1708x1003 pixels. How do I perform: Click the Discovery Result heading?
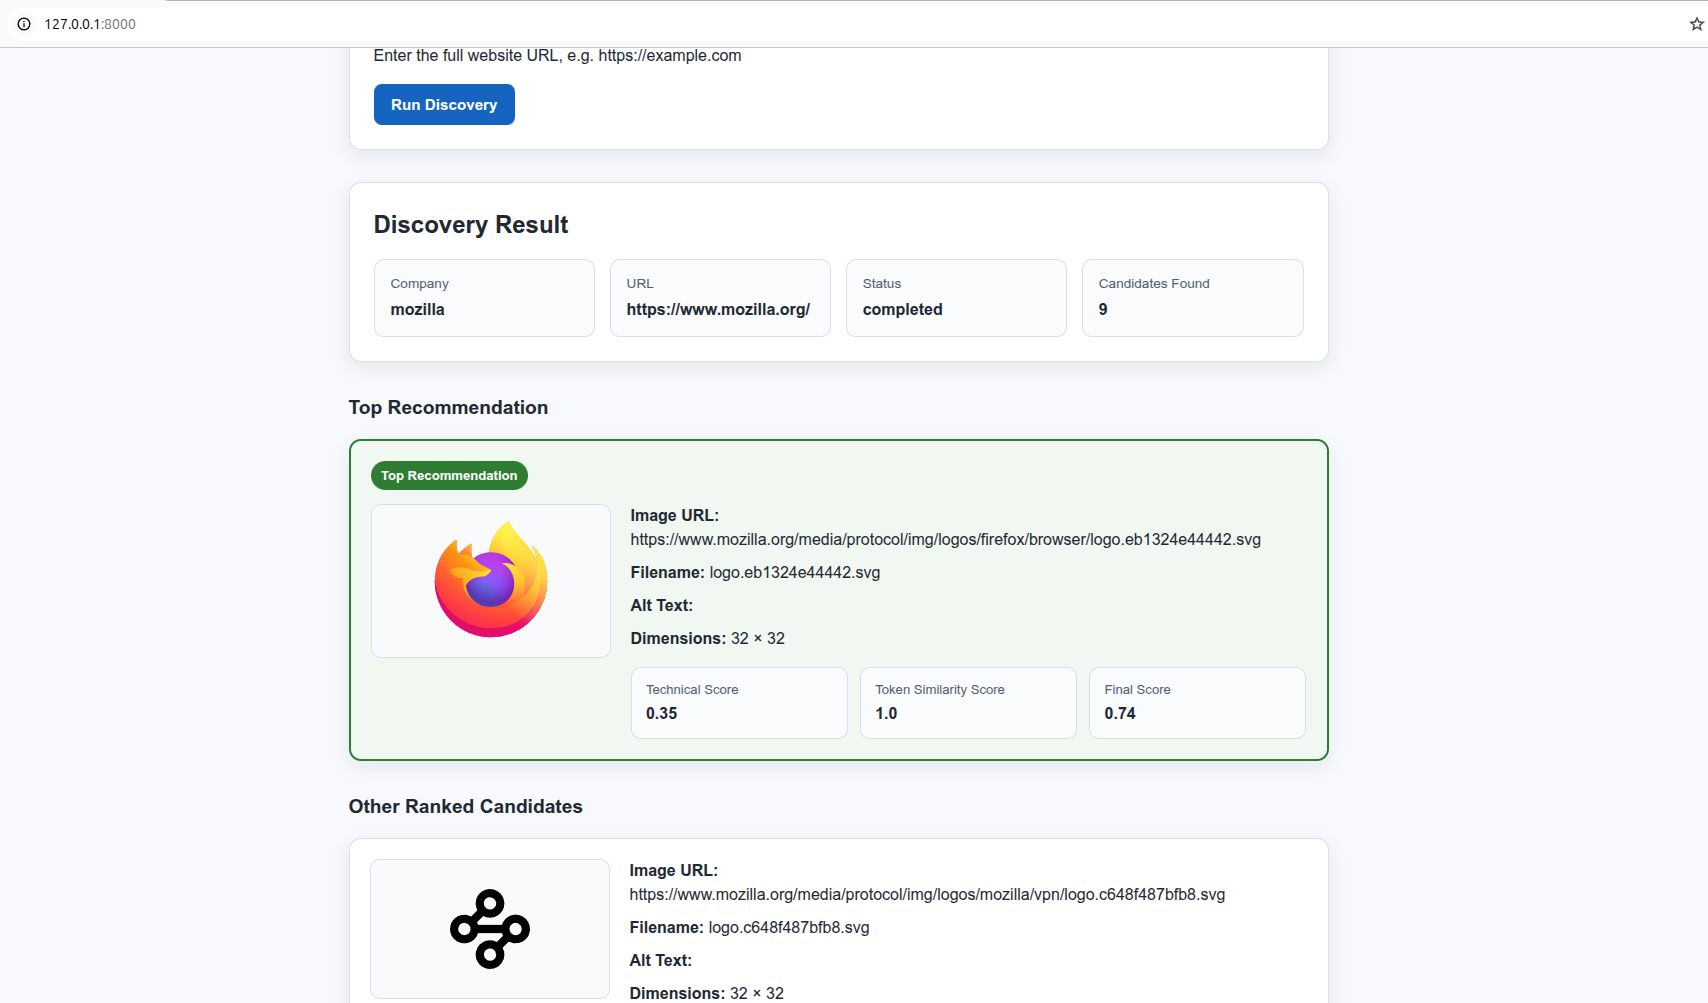pyautogui.click(x=471, y=225)
